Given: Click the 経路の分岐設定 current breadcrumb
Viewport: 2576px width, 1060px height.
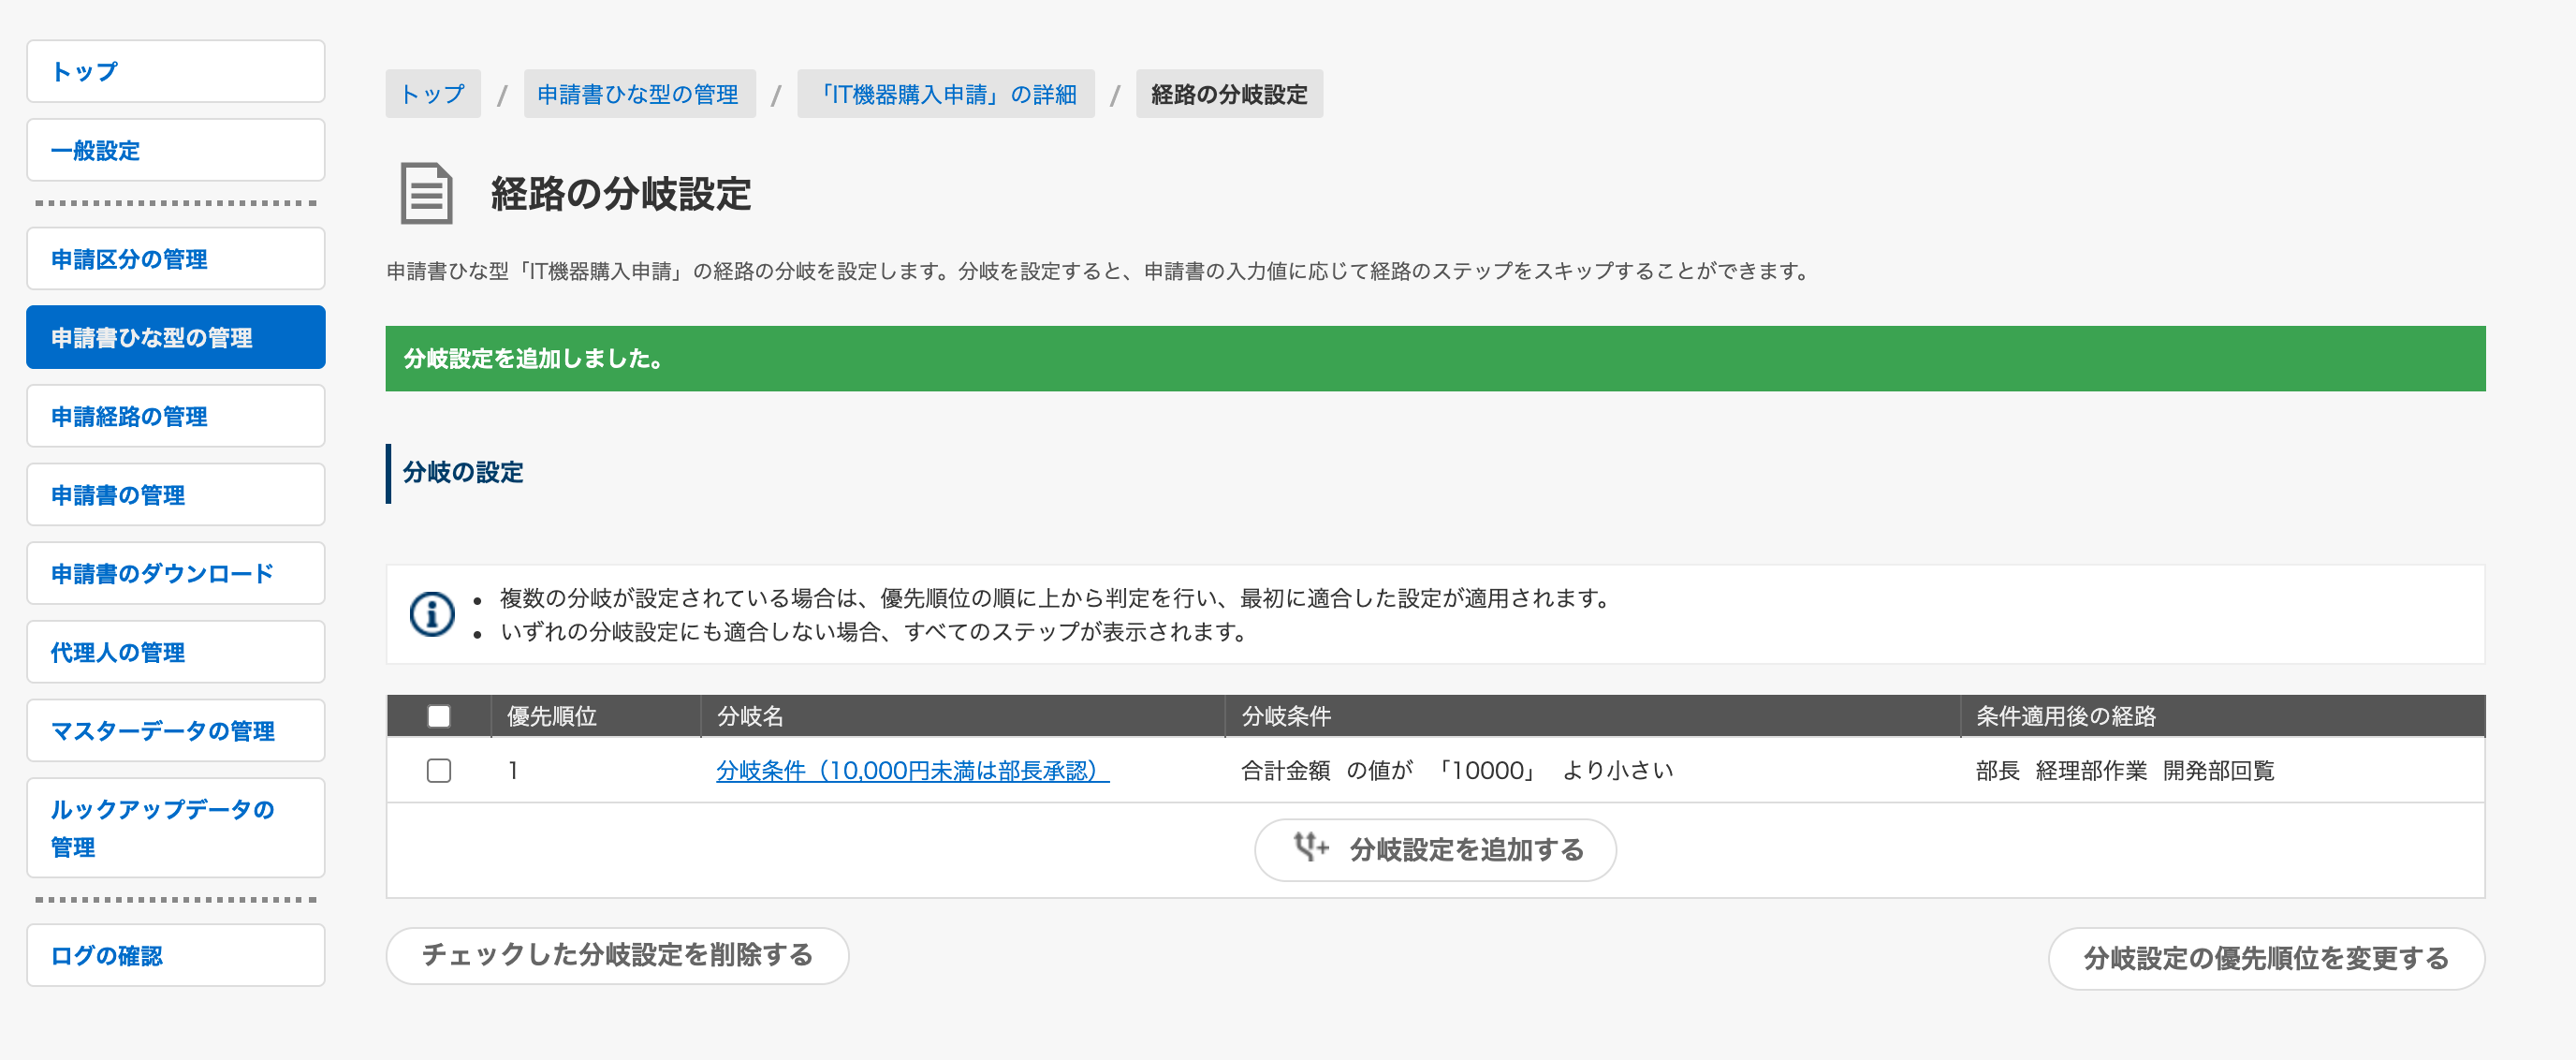Looking at the screenshot, I should (x=1229, y=94).
